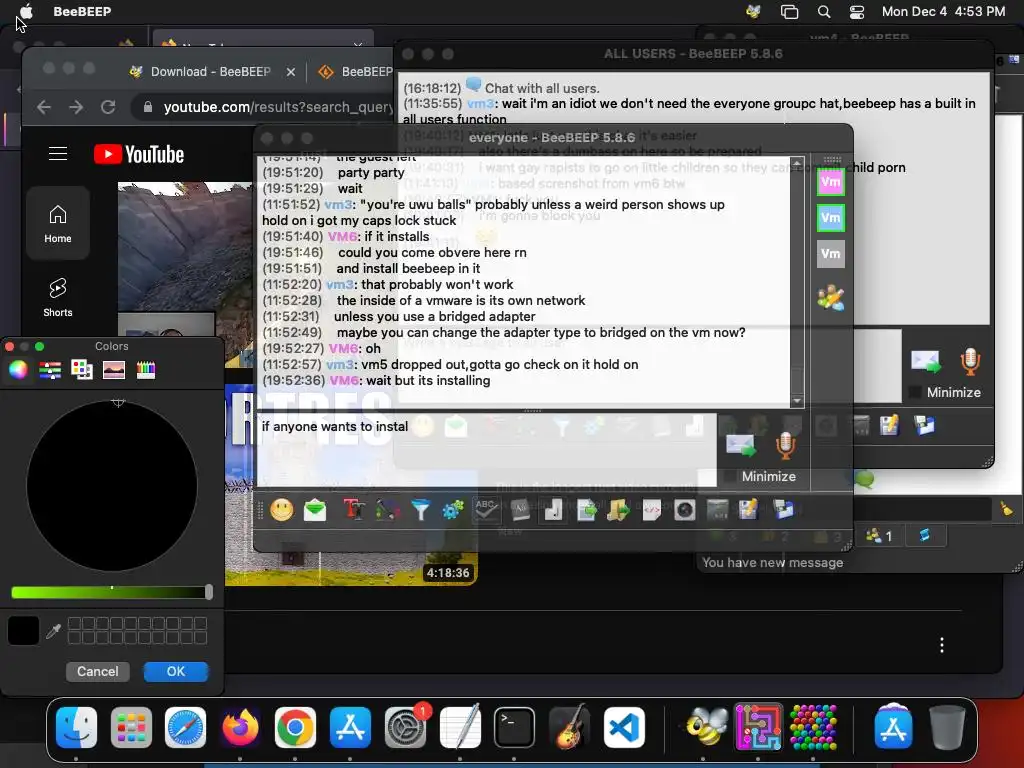Switch to Download - BeeBEEP browser tab
1024x768 pixels.
coord(210,72)
